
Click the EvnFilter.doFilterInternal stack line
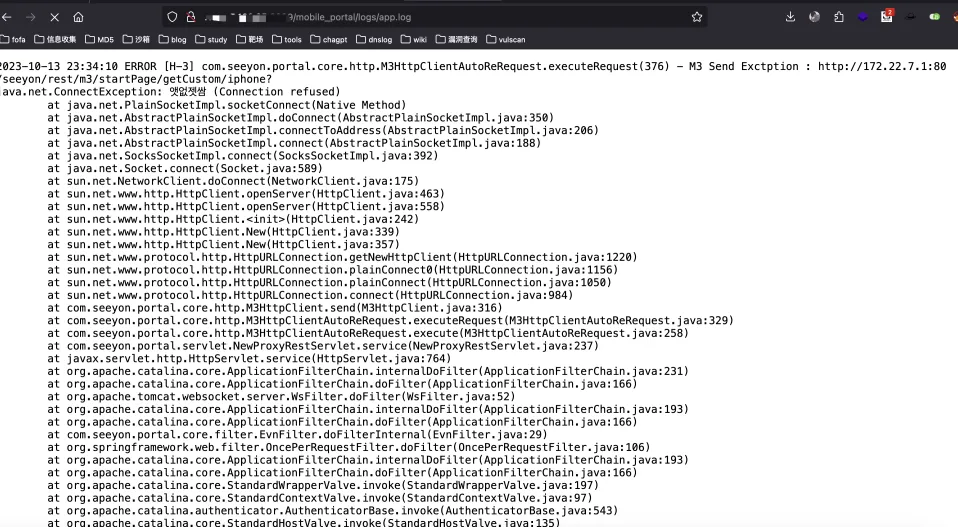[x=298, y=435]
